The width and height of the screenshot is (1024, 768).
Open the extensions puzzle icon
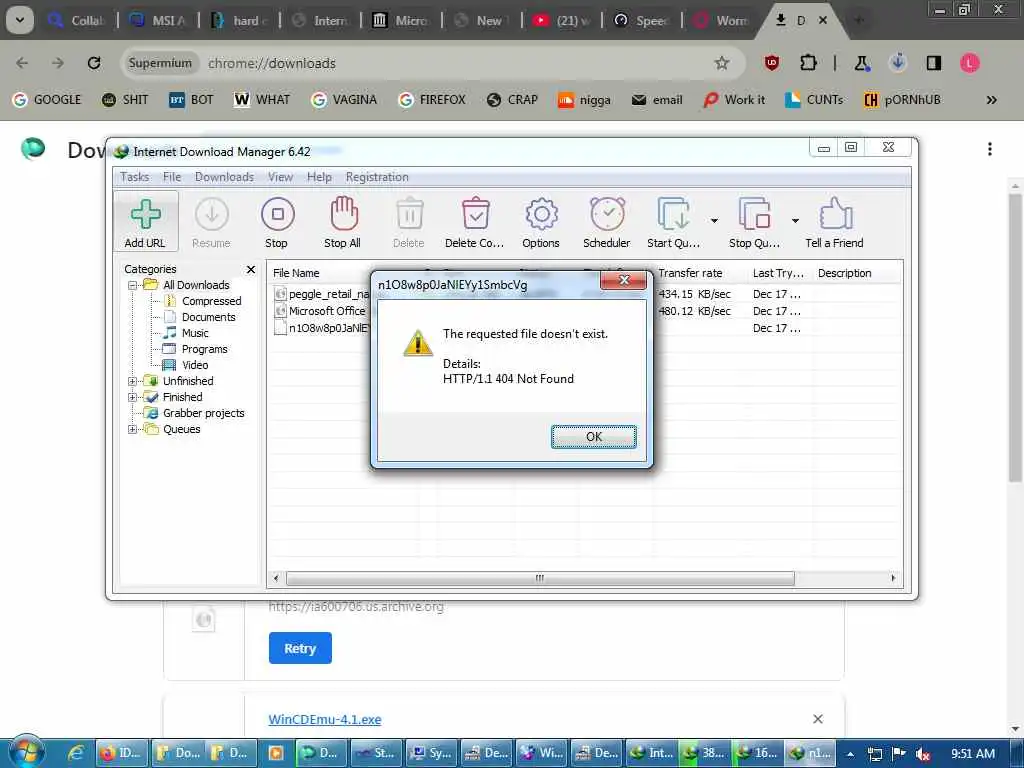[x=808, y=63]
